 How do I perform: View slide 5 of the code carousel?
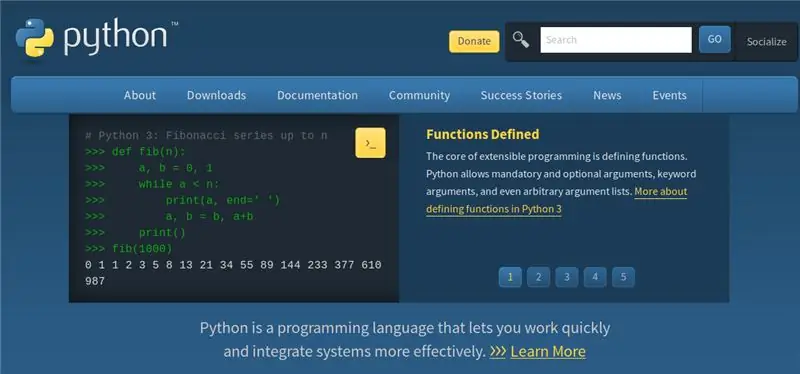pyautogui.click(x=623, y=277)
